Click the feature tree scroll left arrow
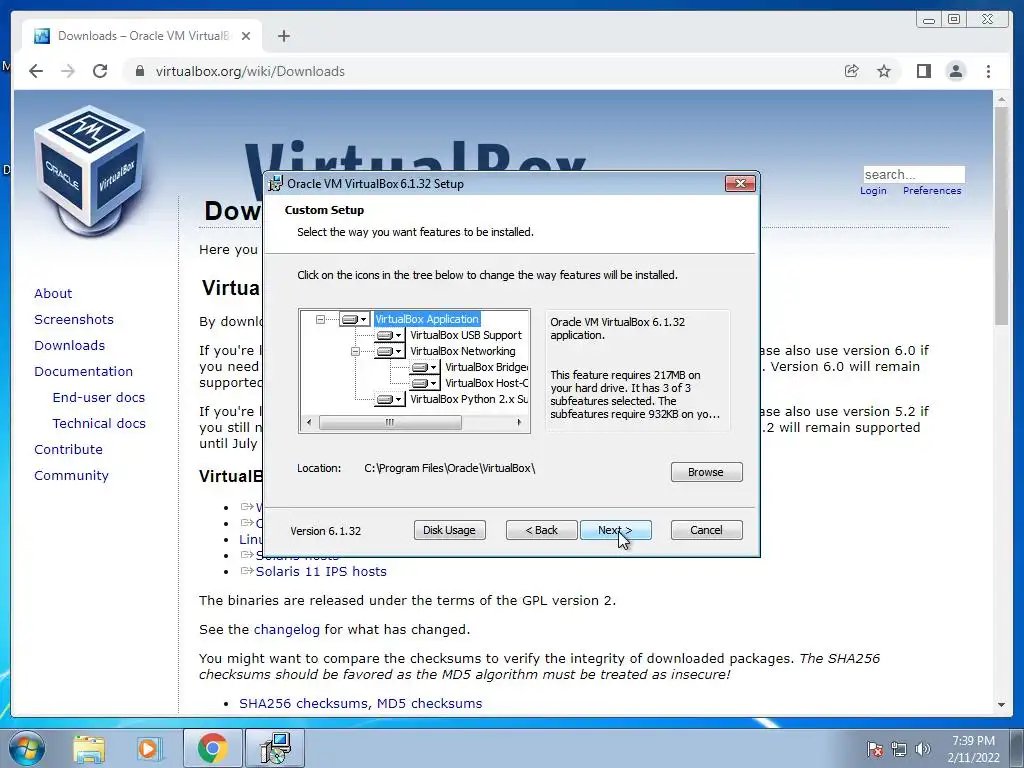 pyautogui.click(x=309, y=423)
